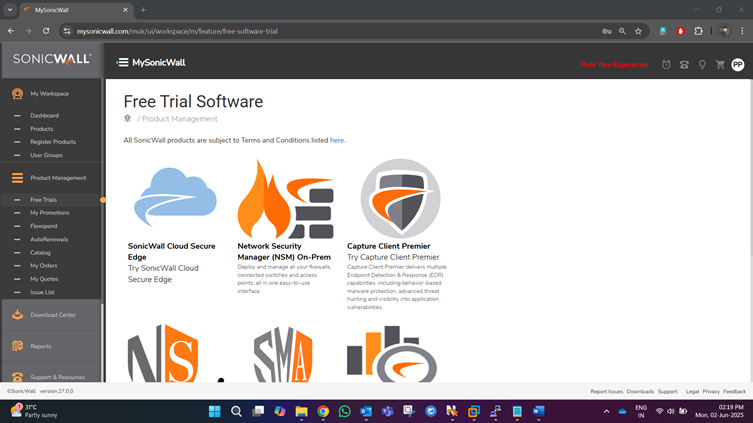The width and height of the screenshot is (753, 423).
Task: Open WhatsApp from taskbar
Action: 344,411
